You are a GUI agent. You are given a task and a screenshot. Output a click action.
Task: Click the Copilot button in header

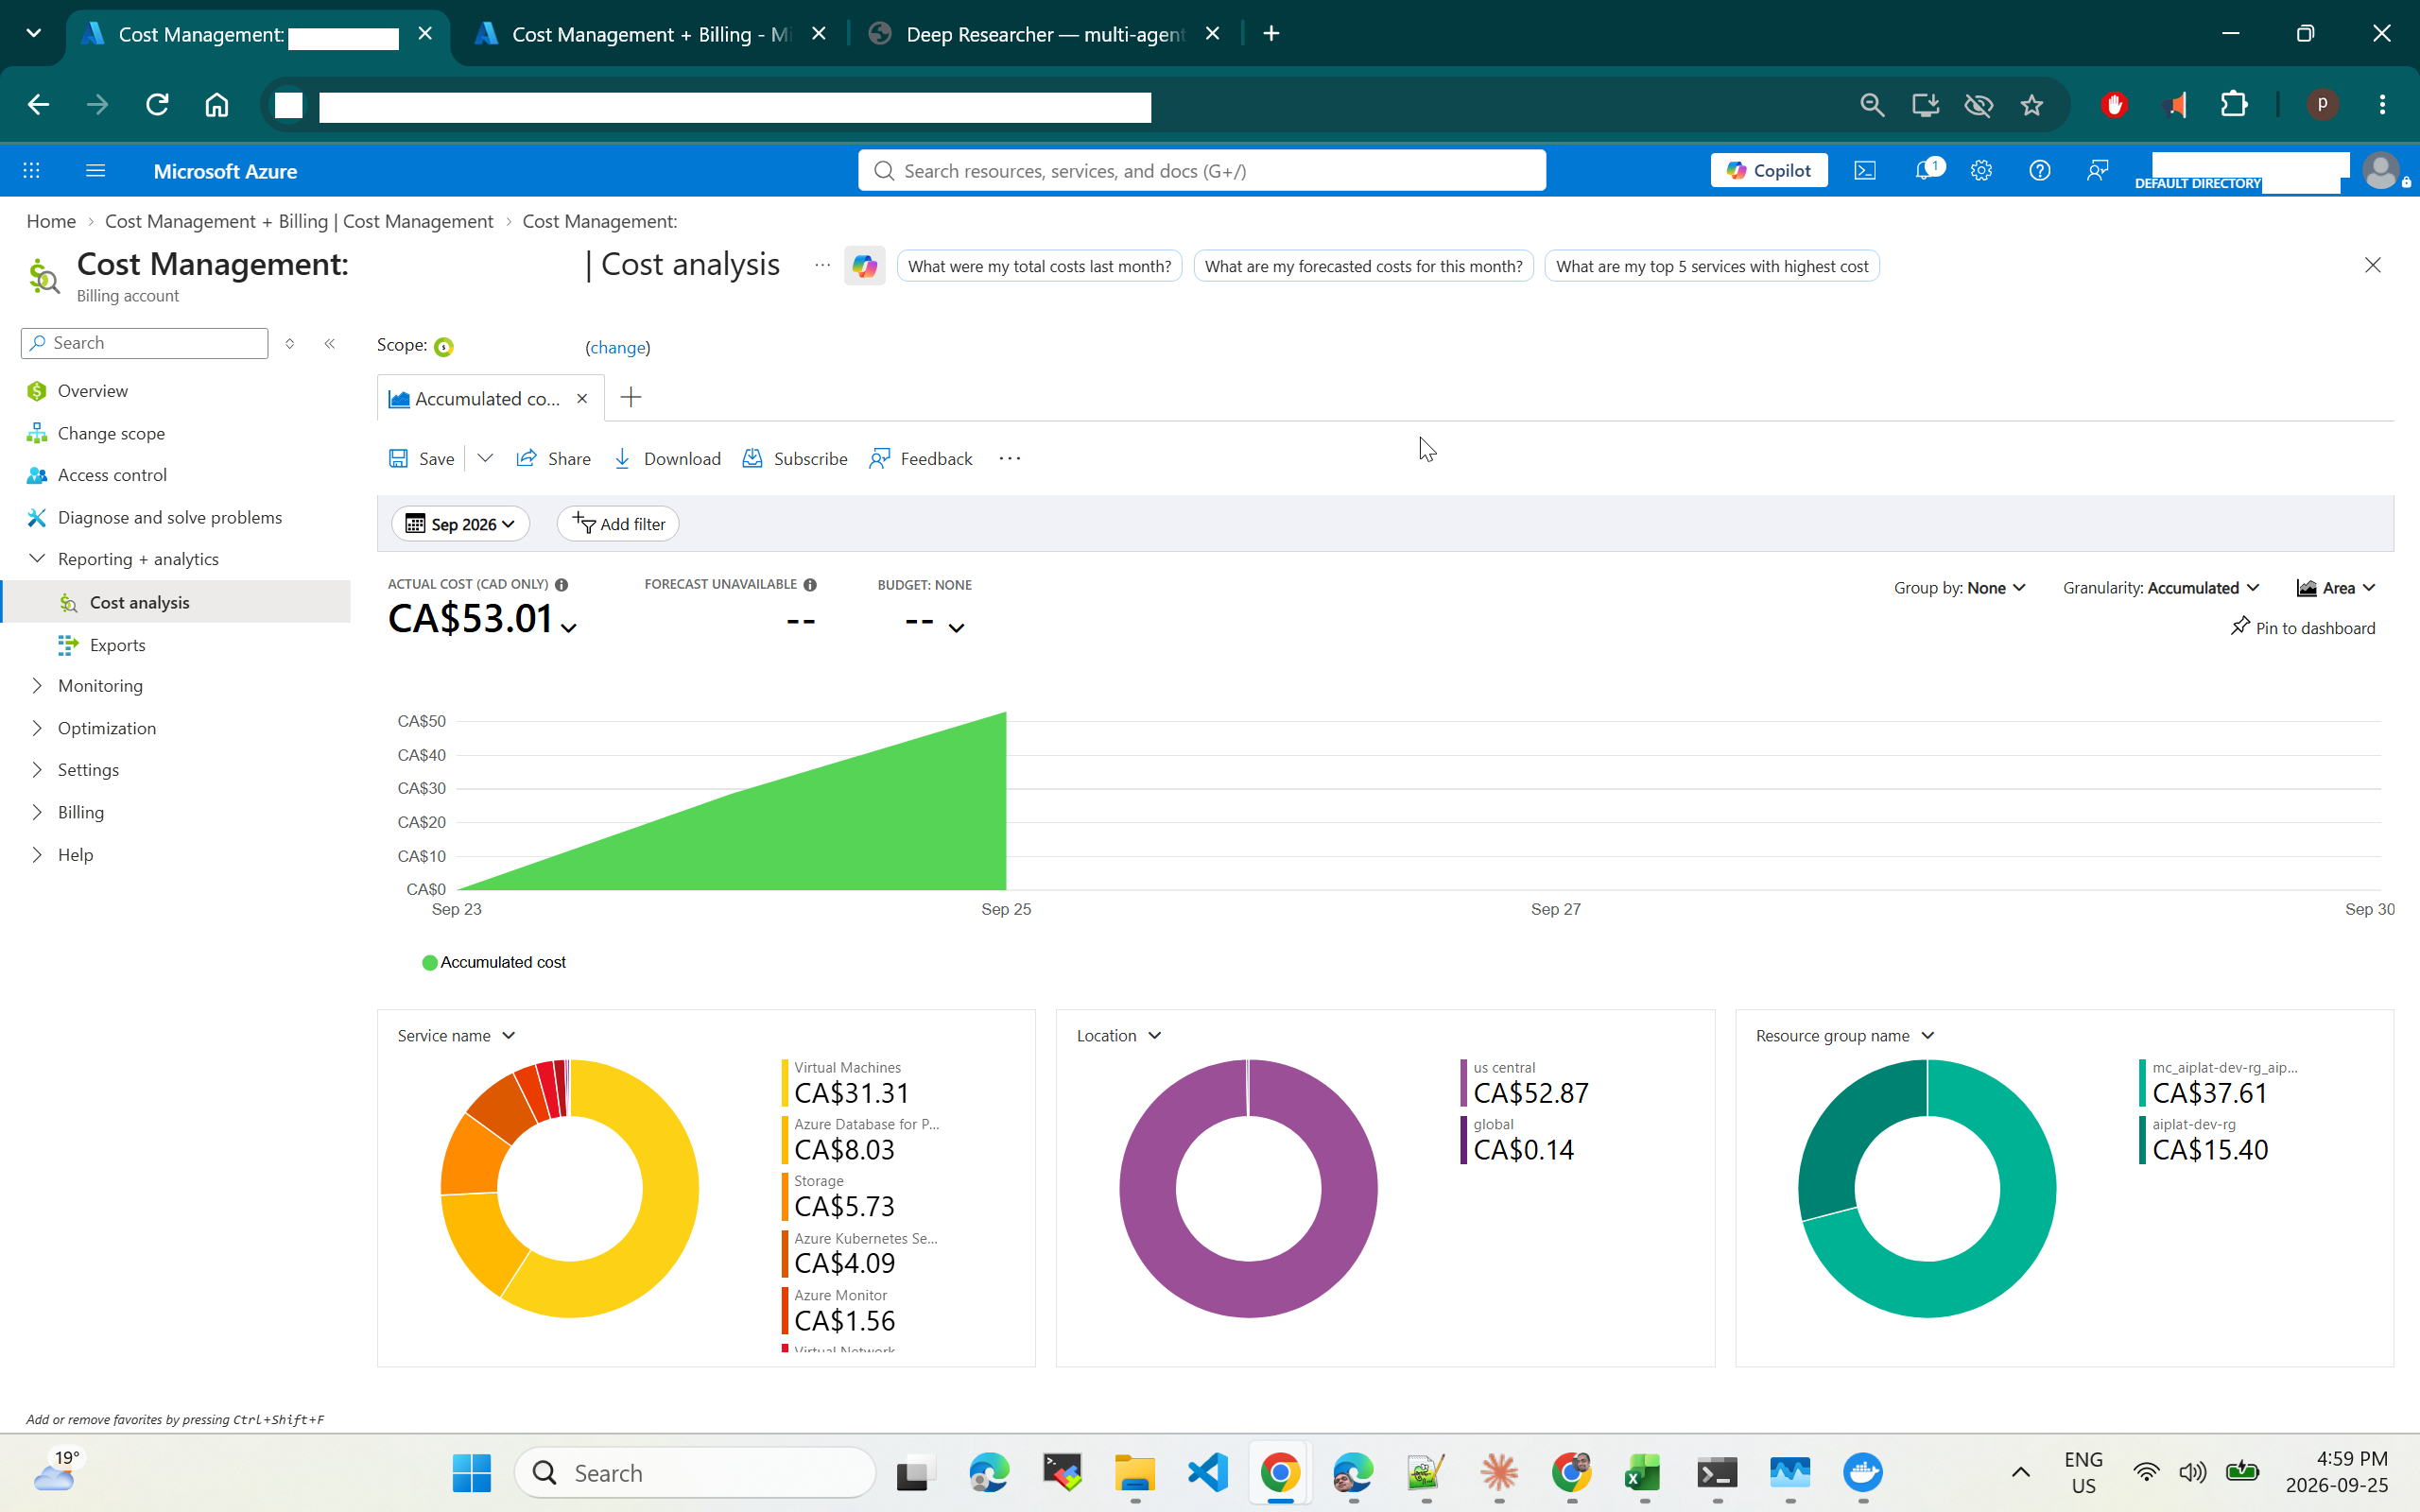[x=1768, y=171]
